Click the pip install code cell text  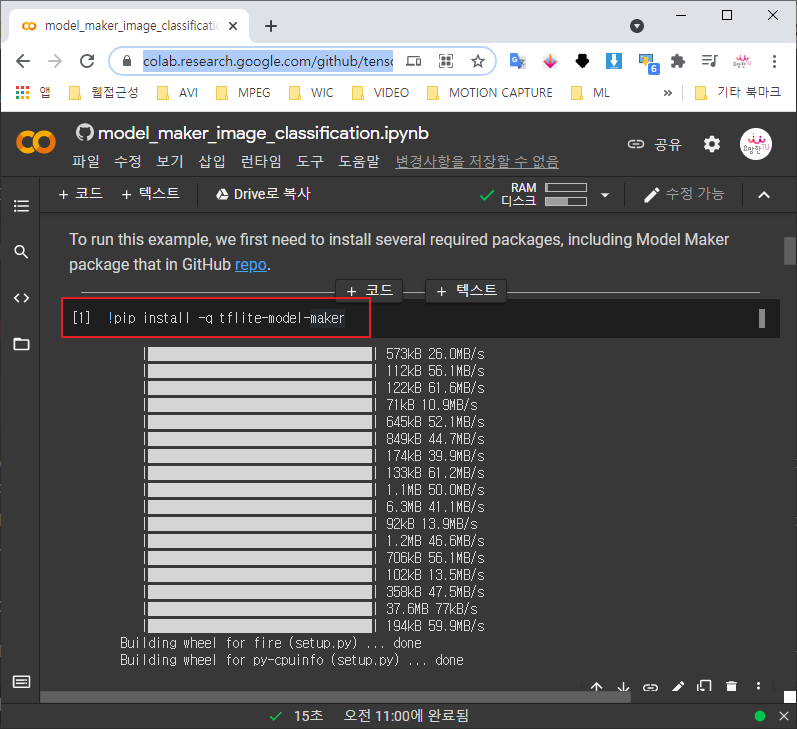(x=226, y=318)
